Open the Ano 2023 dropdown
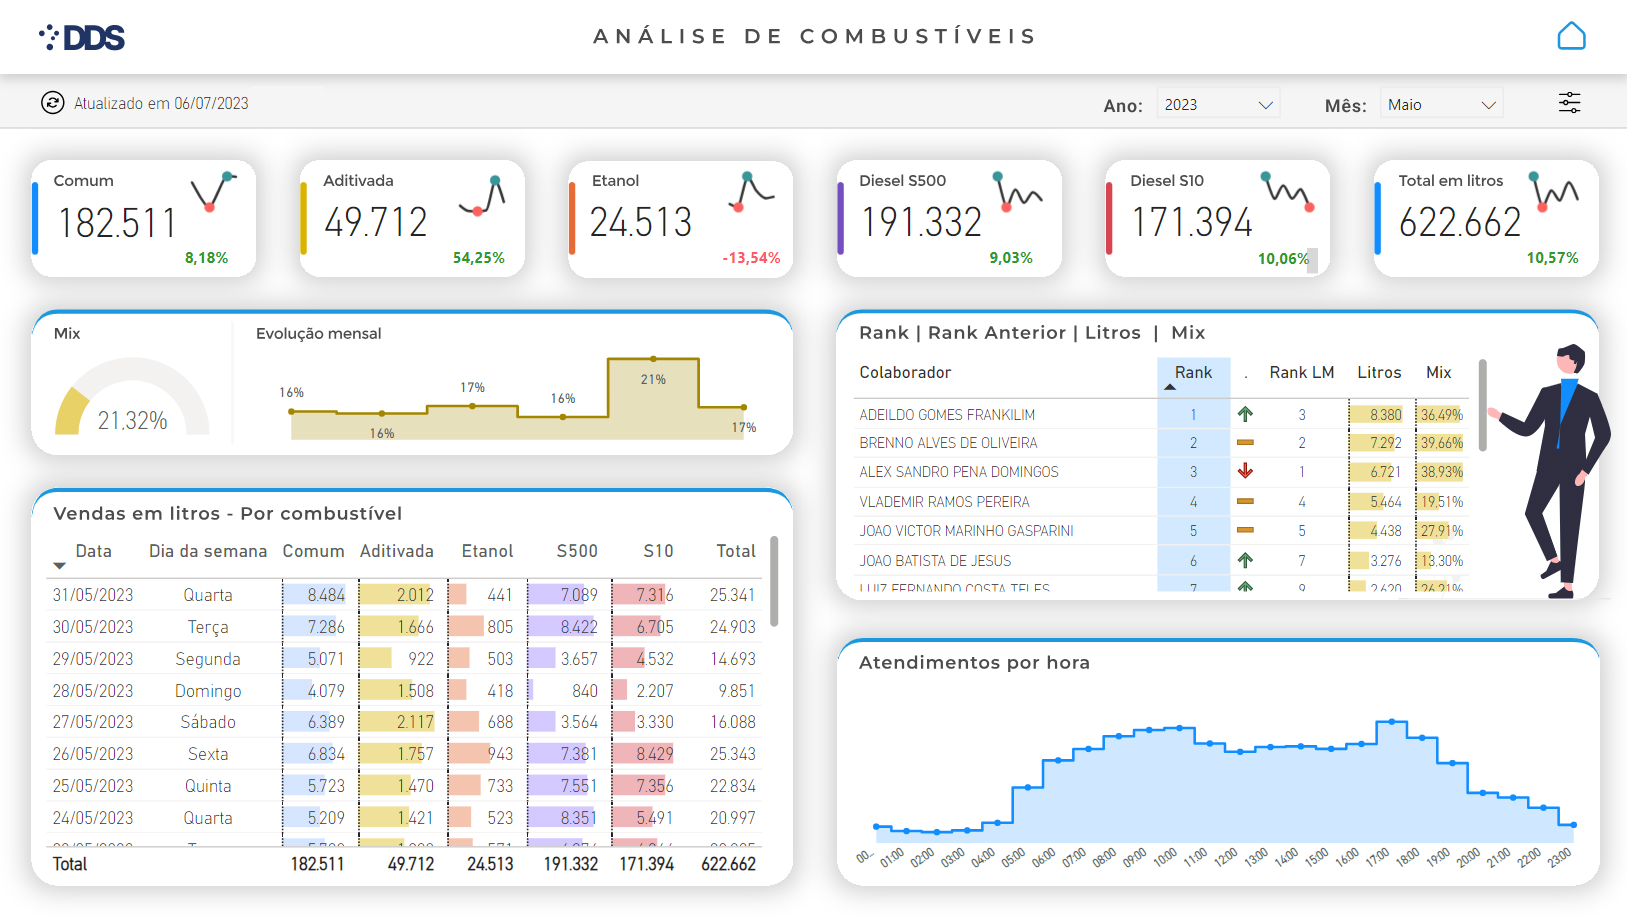Viewport: 1627px width, 916px height. pyautogui.click(x=1218, y=104)
